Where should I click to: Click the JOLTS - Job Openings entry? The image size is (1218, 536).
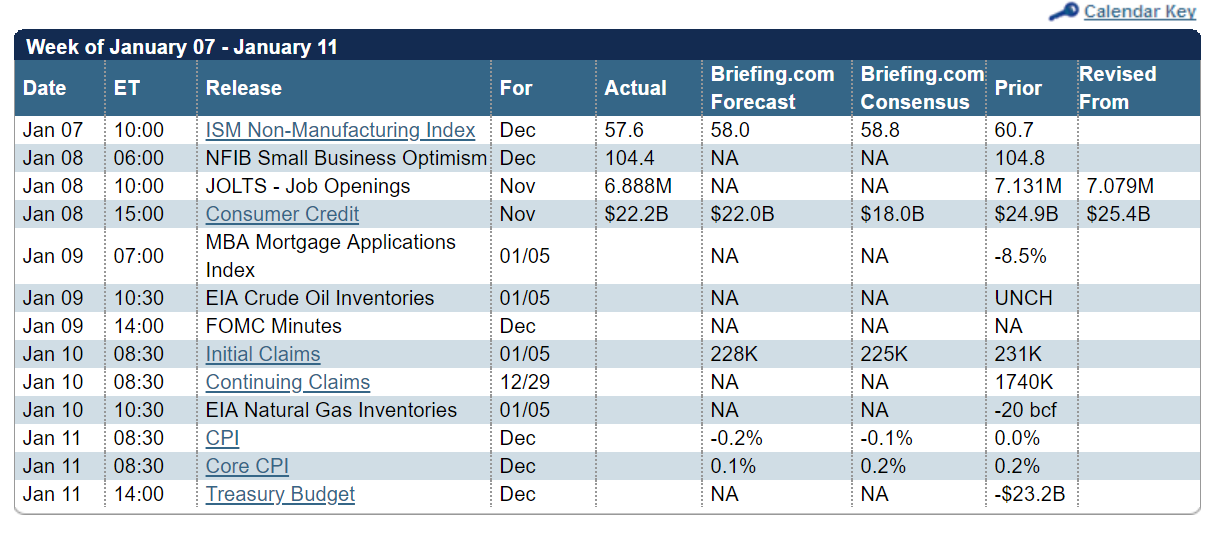(x=308, y=186)
